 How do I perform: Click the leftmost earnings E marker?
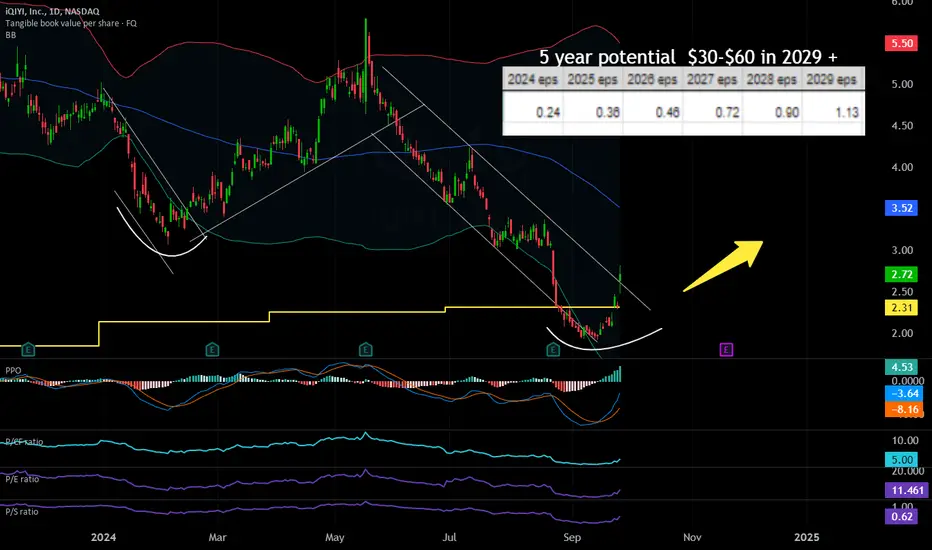tap(28, 350)
